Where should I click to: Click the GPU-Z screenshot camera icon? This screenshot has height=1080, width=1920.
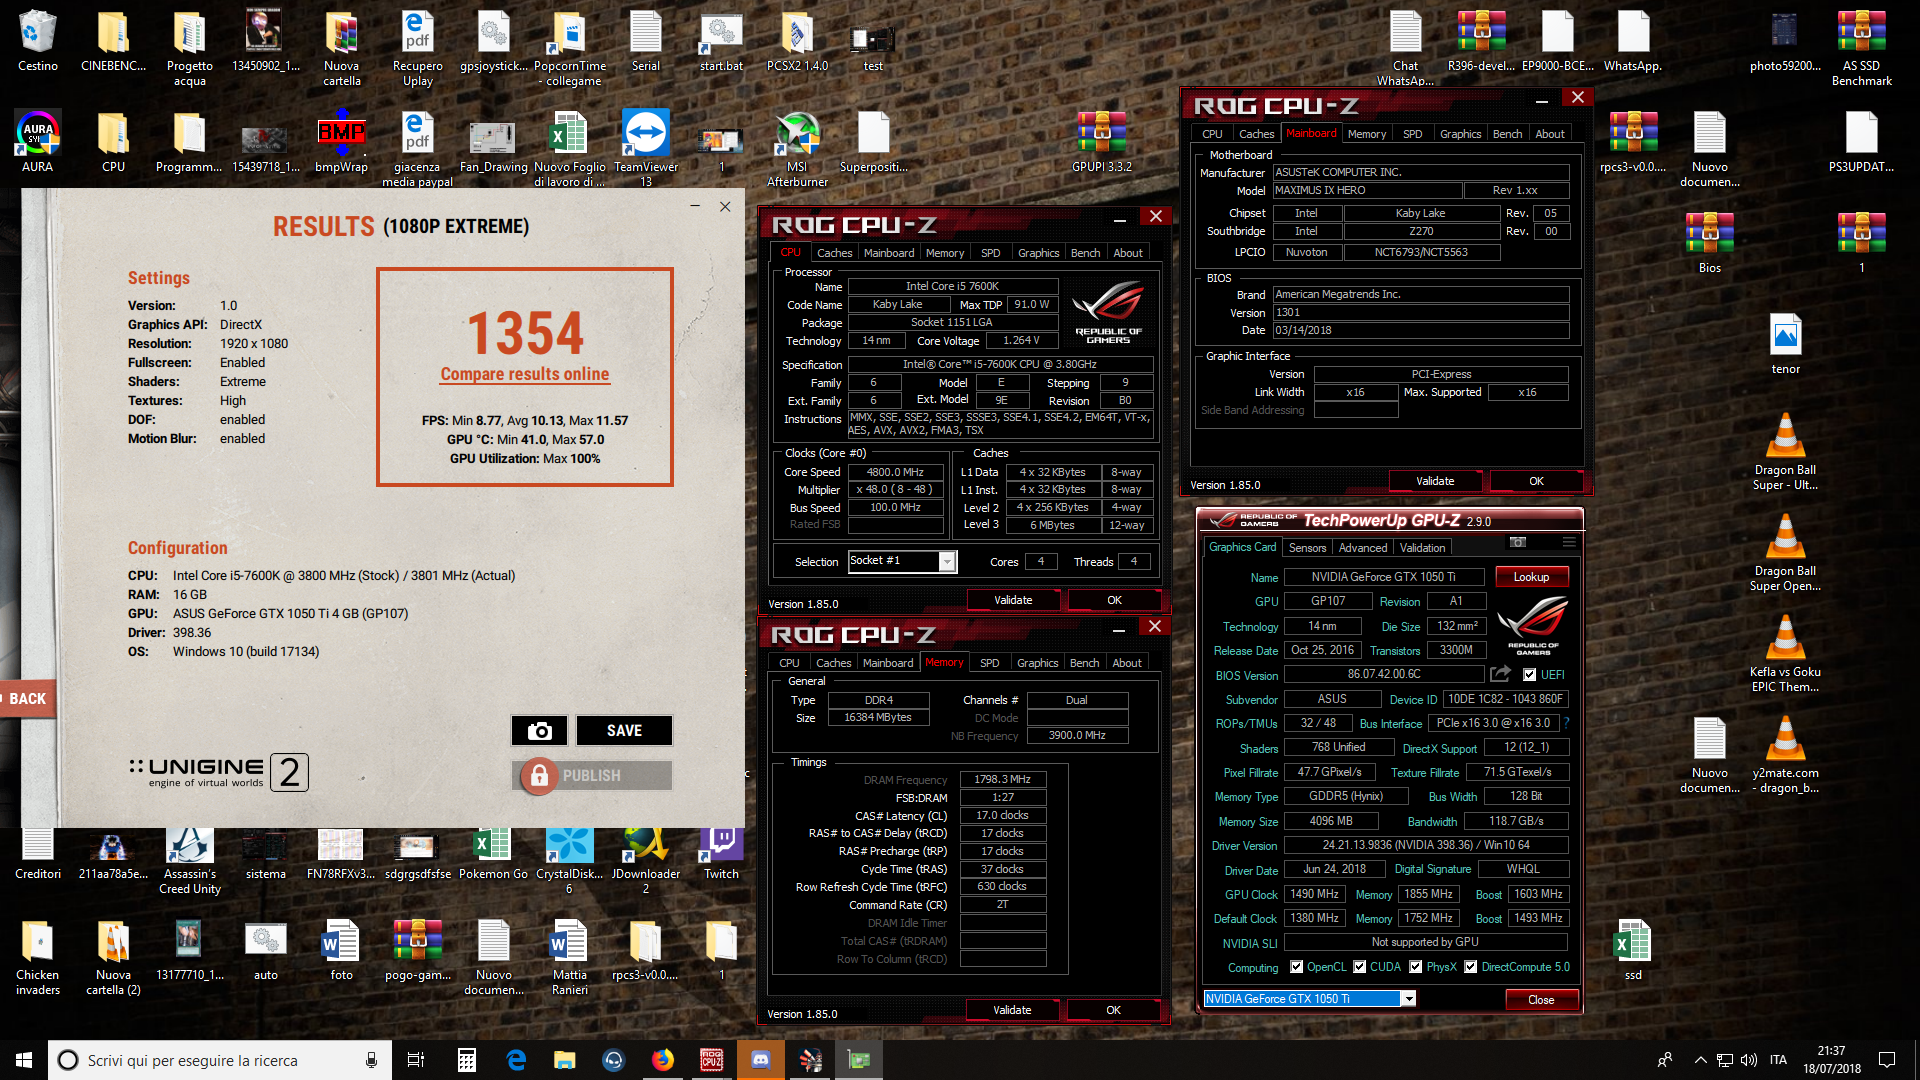[1518, 542]
